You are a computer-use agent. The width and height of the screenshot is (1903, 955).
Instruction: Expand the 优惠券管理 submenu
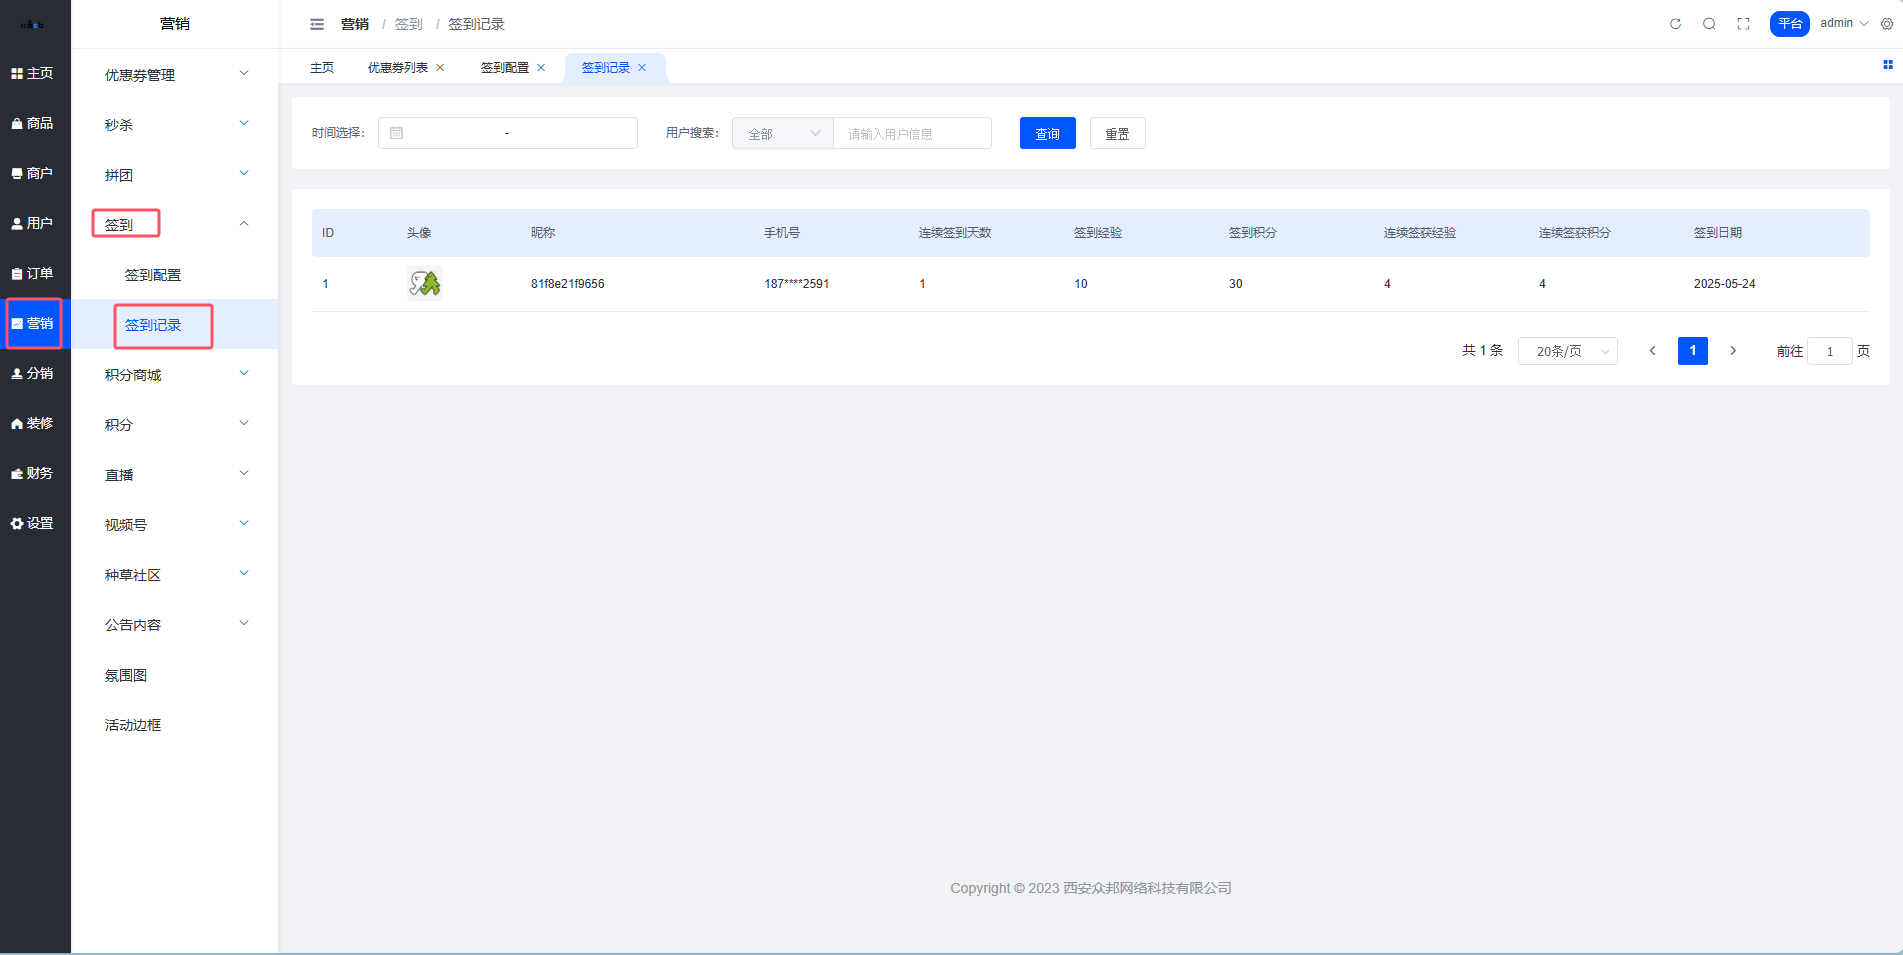pos(175,75)
